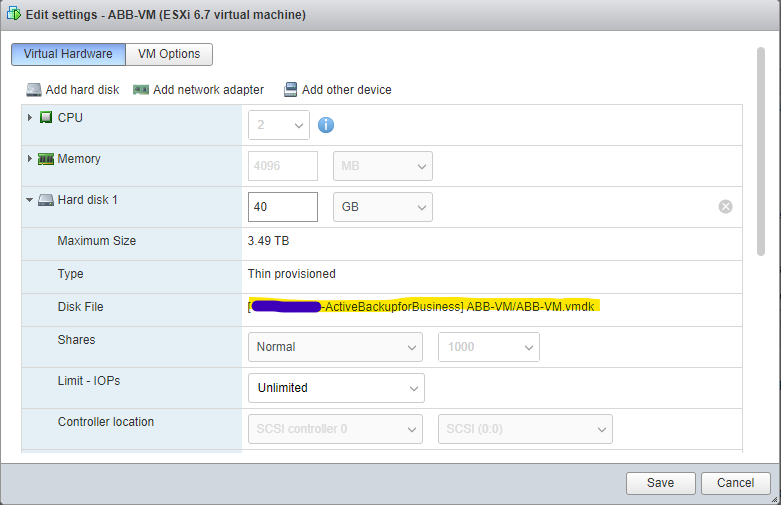Click the CPU info icon
The width and height of the screenshot is (781, 505).
(325, 125)
